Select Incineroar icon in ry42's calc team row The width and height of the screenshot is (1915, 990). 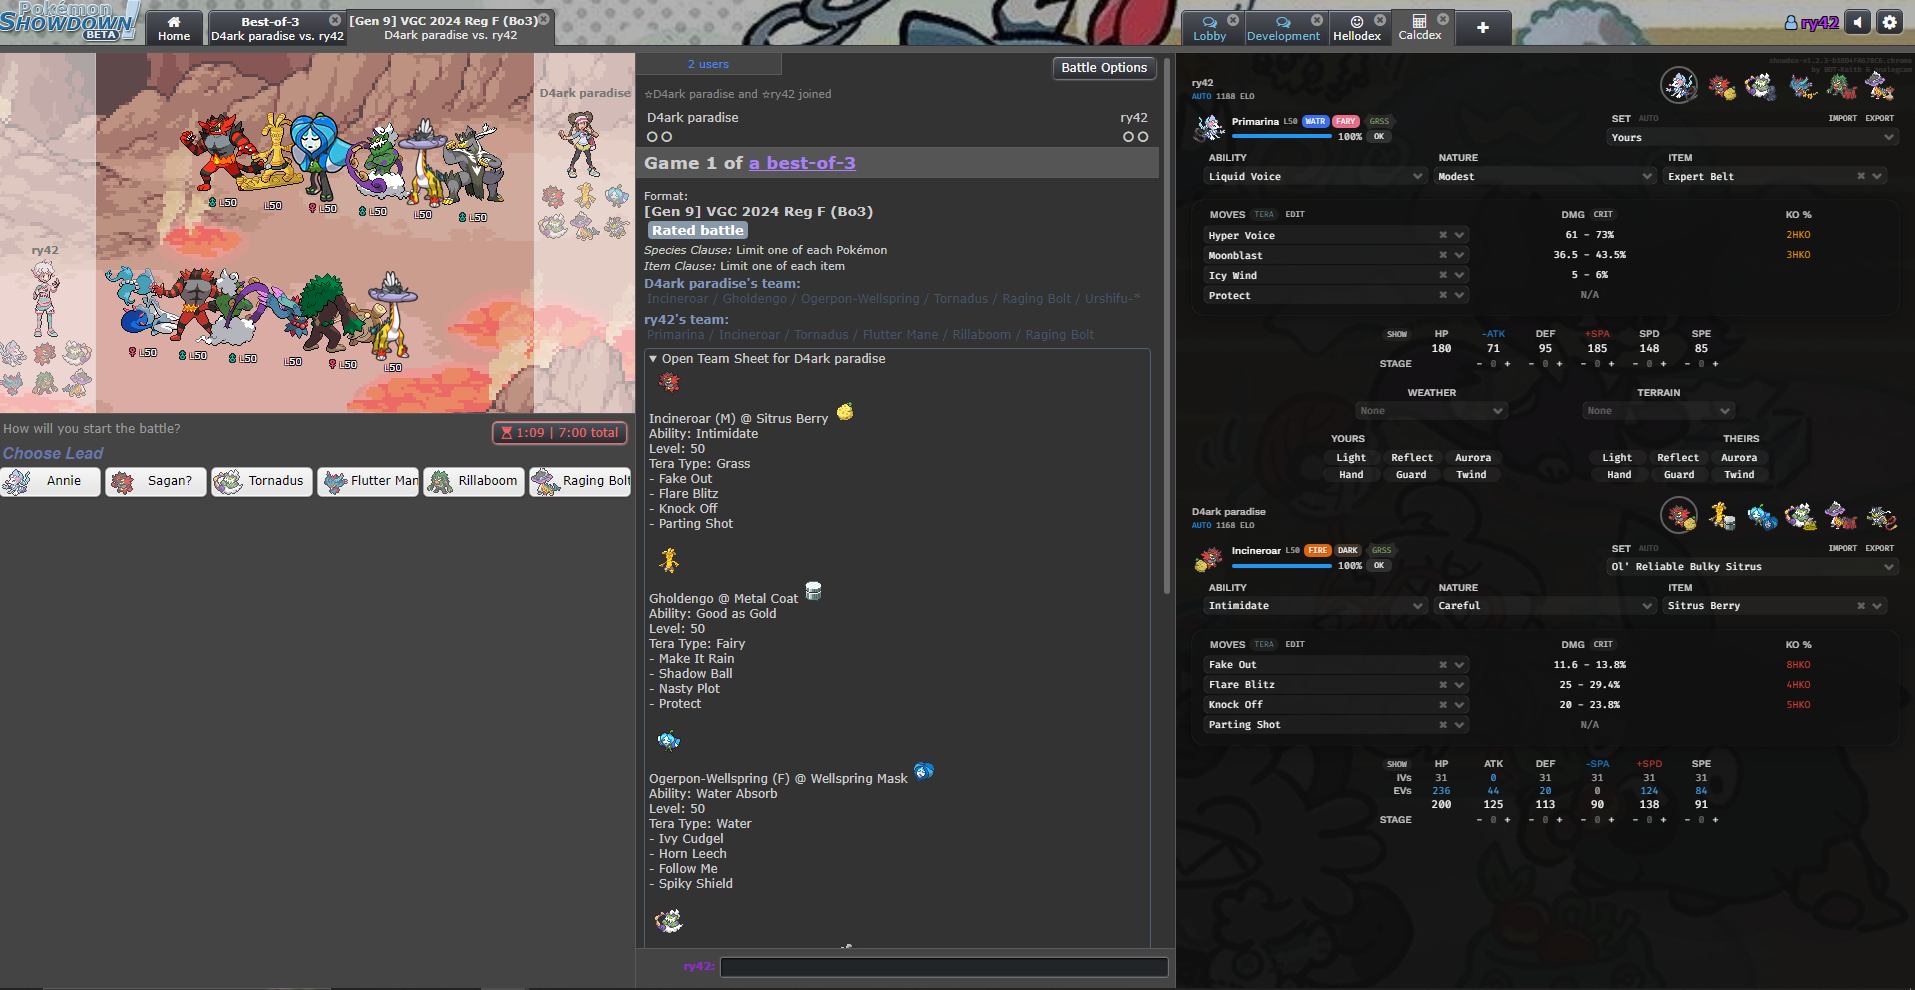coord(1721,87)
